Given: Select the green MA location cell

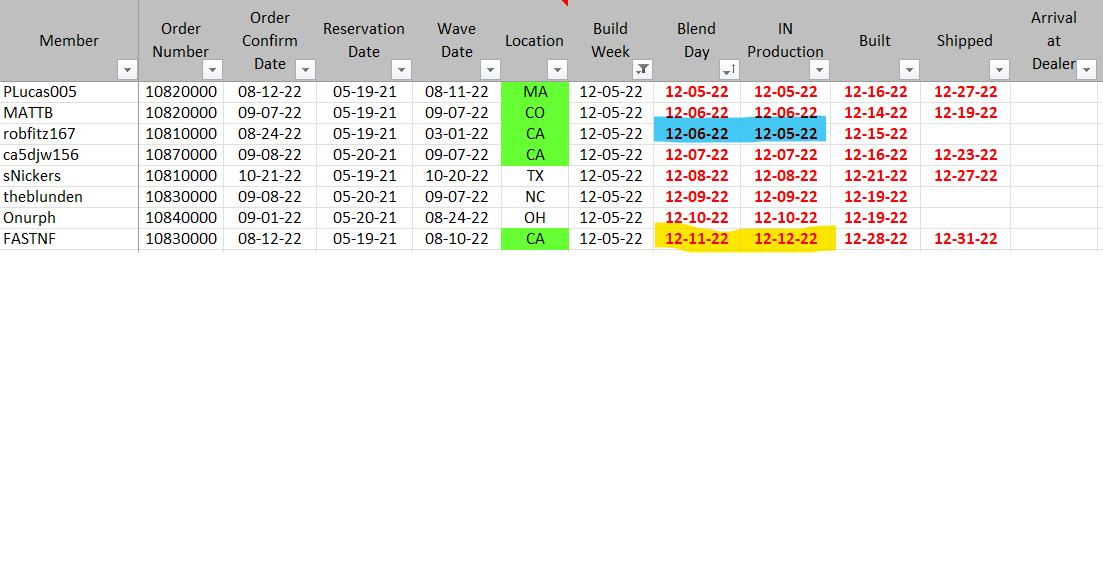Looking at the screenshot, I should click(535, 92).
